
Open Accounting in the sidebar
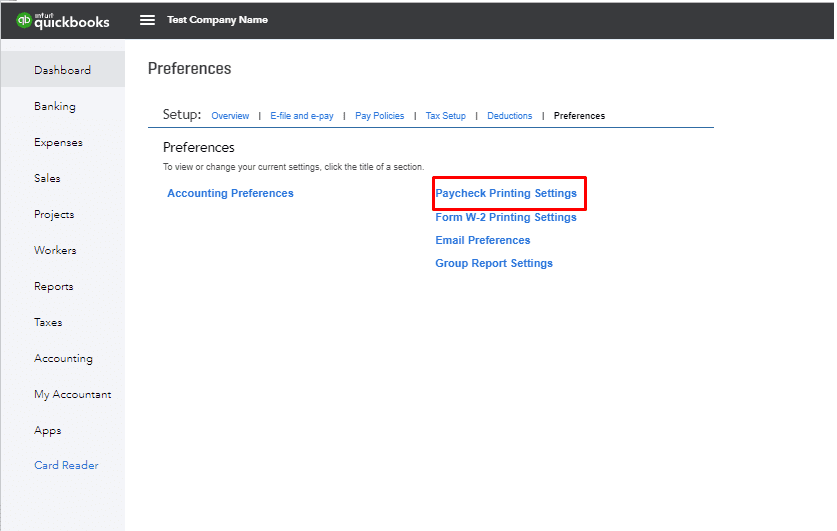click(x=63, y=359)
